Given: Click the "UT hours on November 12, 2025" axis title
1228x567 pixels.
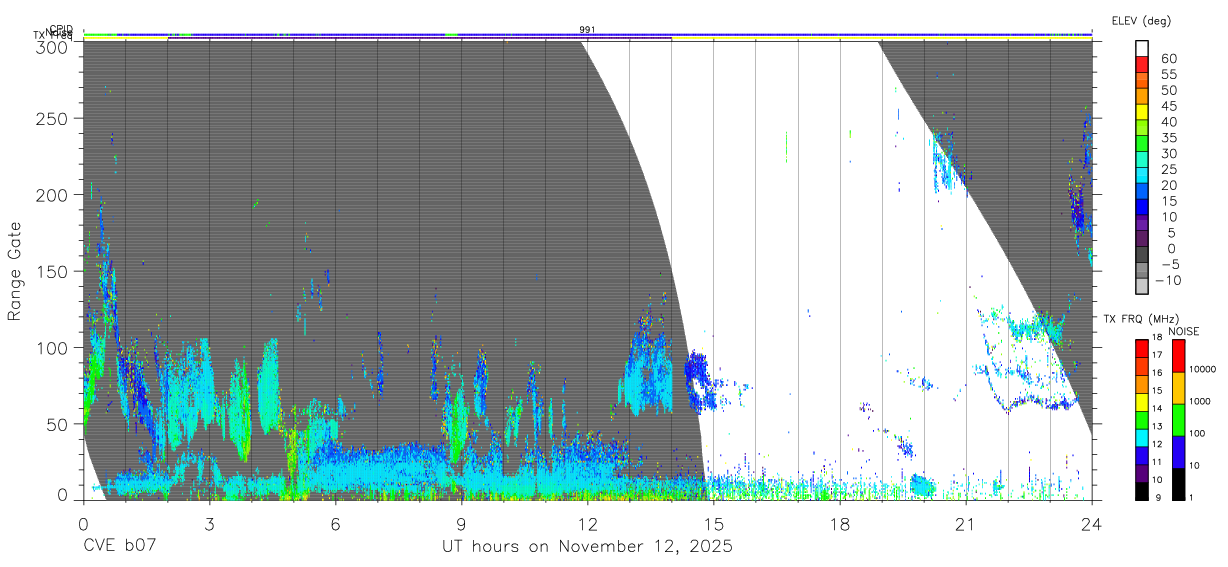Looking at the screenshot, I should point(587,546).
